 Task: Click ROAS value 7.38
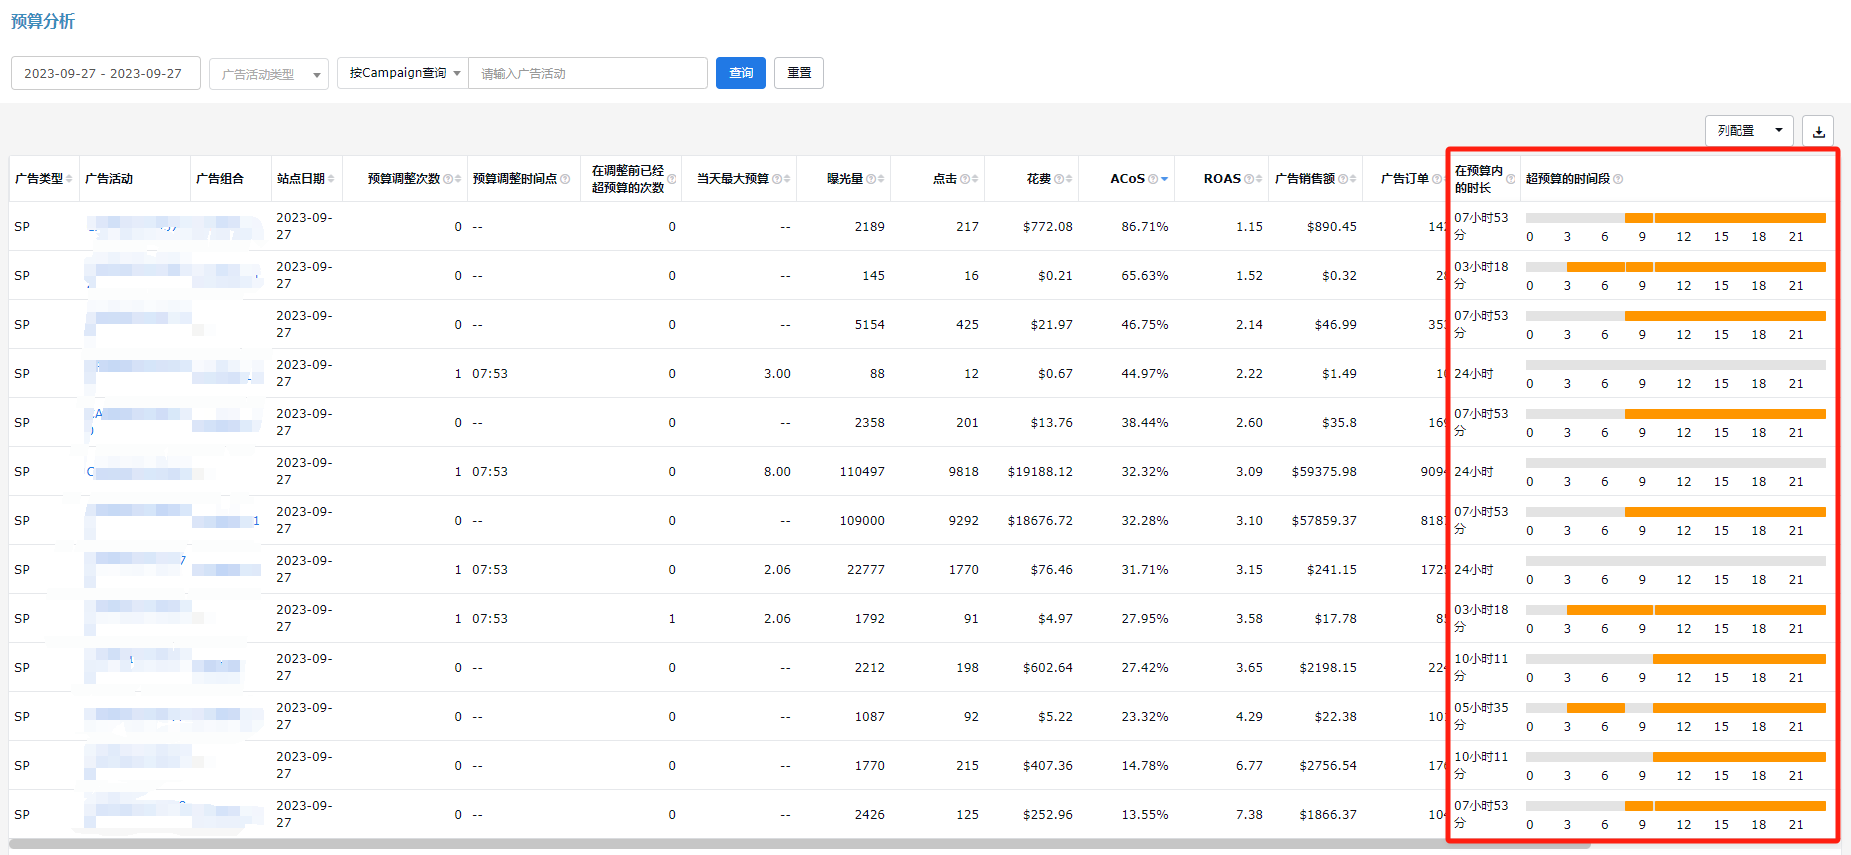[1249, 815]
